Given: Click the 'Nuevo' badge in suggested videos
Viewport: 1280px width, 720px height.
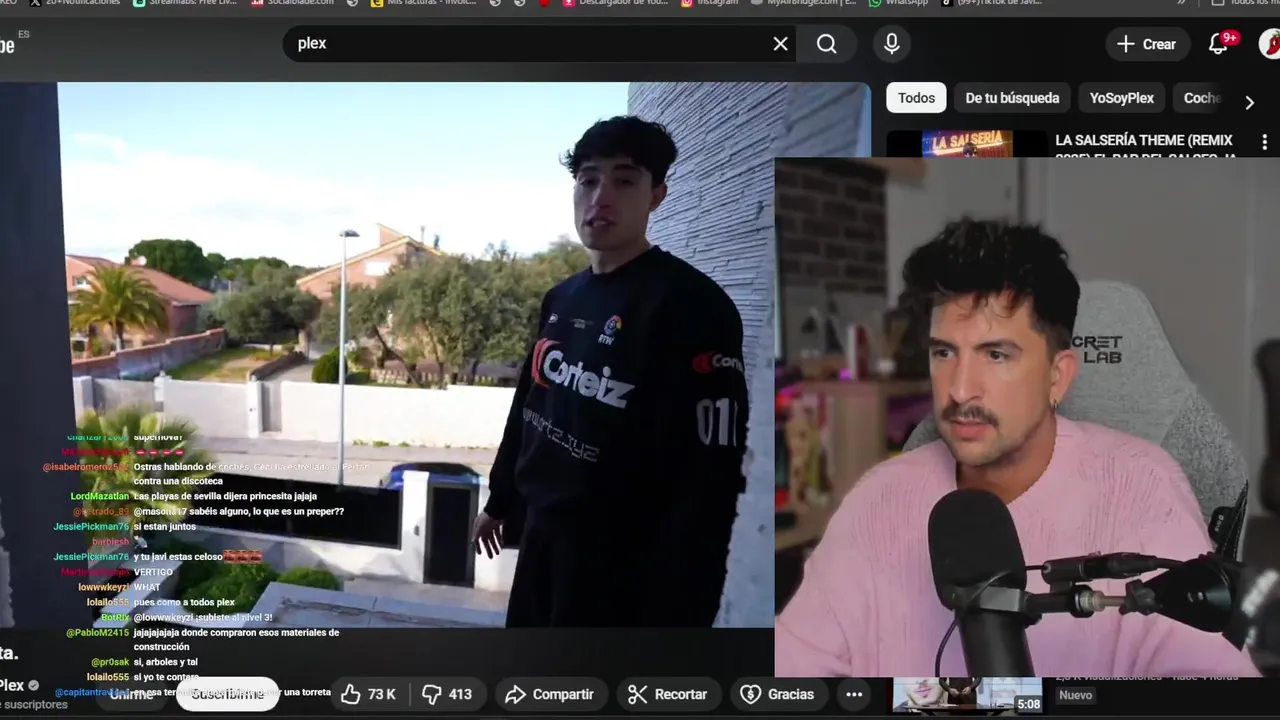Looking at the screenshot, I should tap(1075, 695).
